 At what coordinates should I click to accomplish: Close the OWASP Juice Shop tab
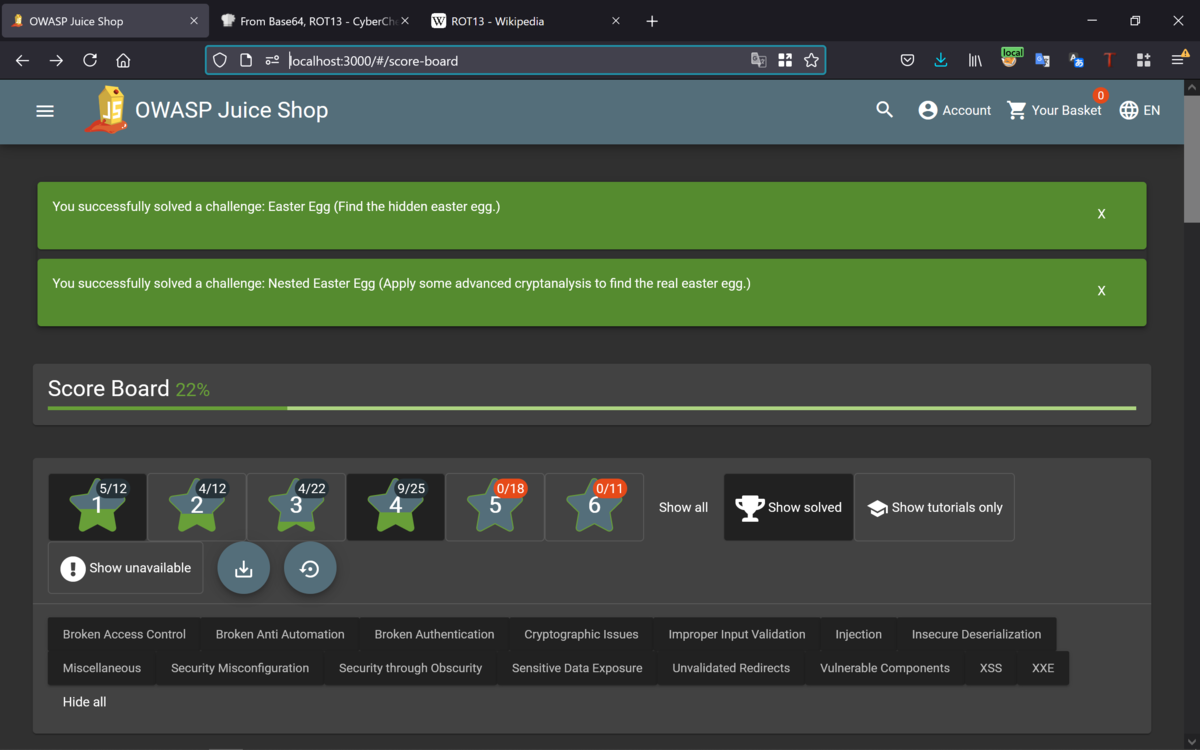click(194, 21)
